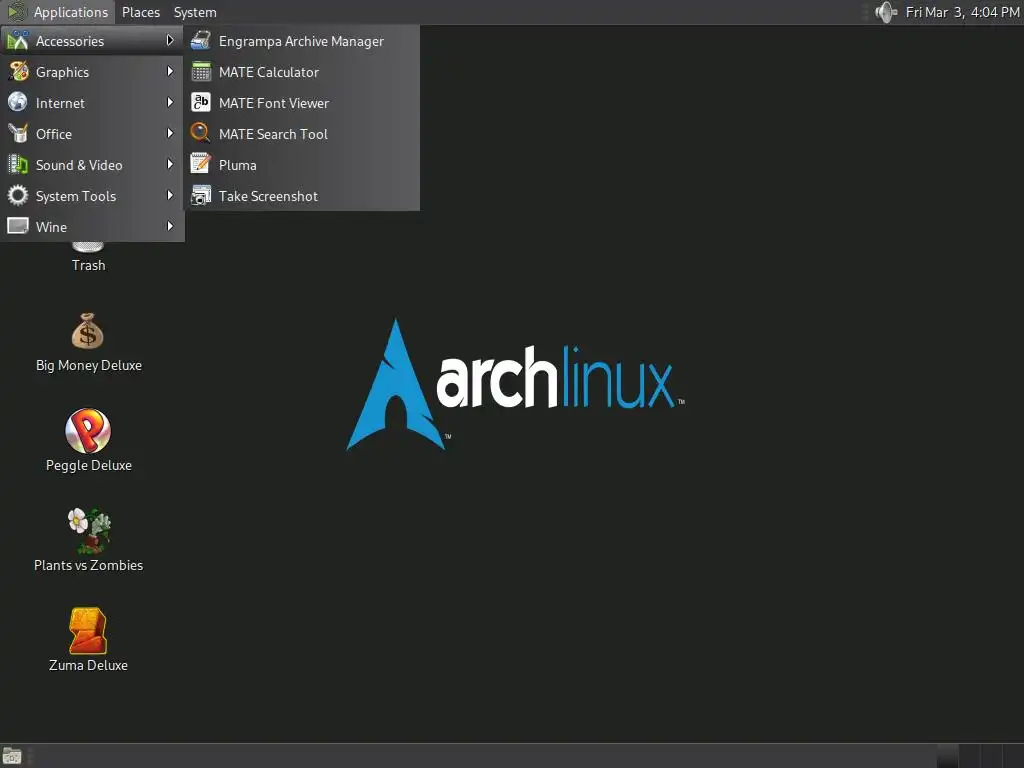Click the MATE Search Tool magnifier icon
The height and width of the screenshot is (768, 1024).
point(200,133)
